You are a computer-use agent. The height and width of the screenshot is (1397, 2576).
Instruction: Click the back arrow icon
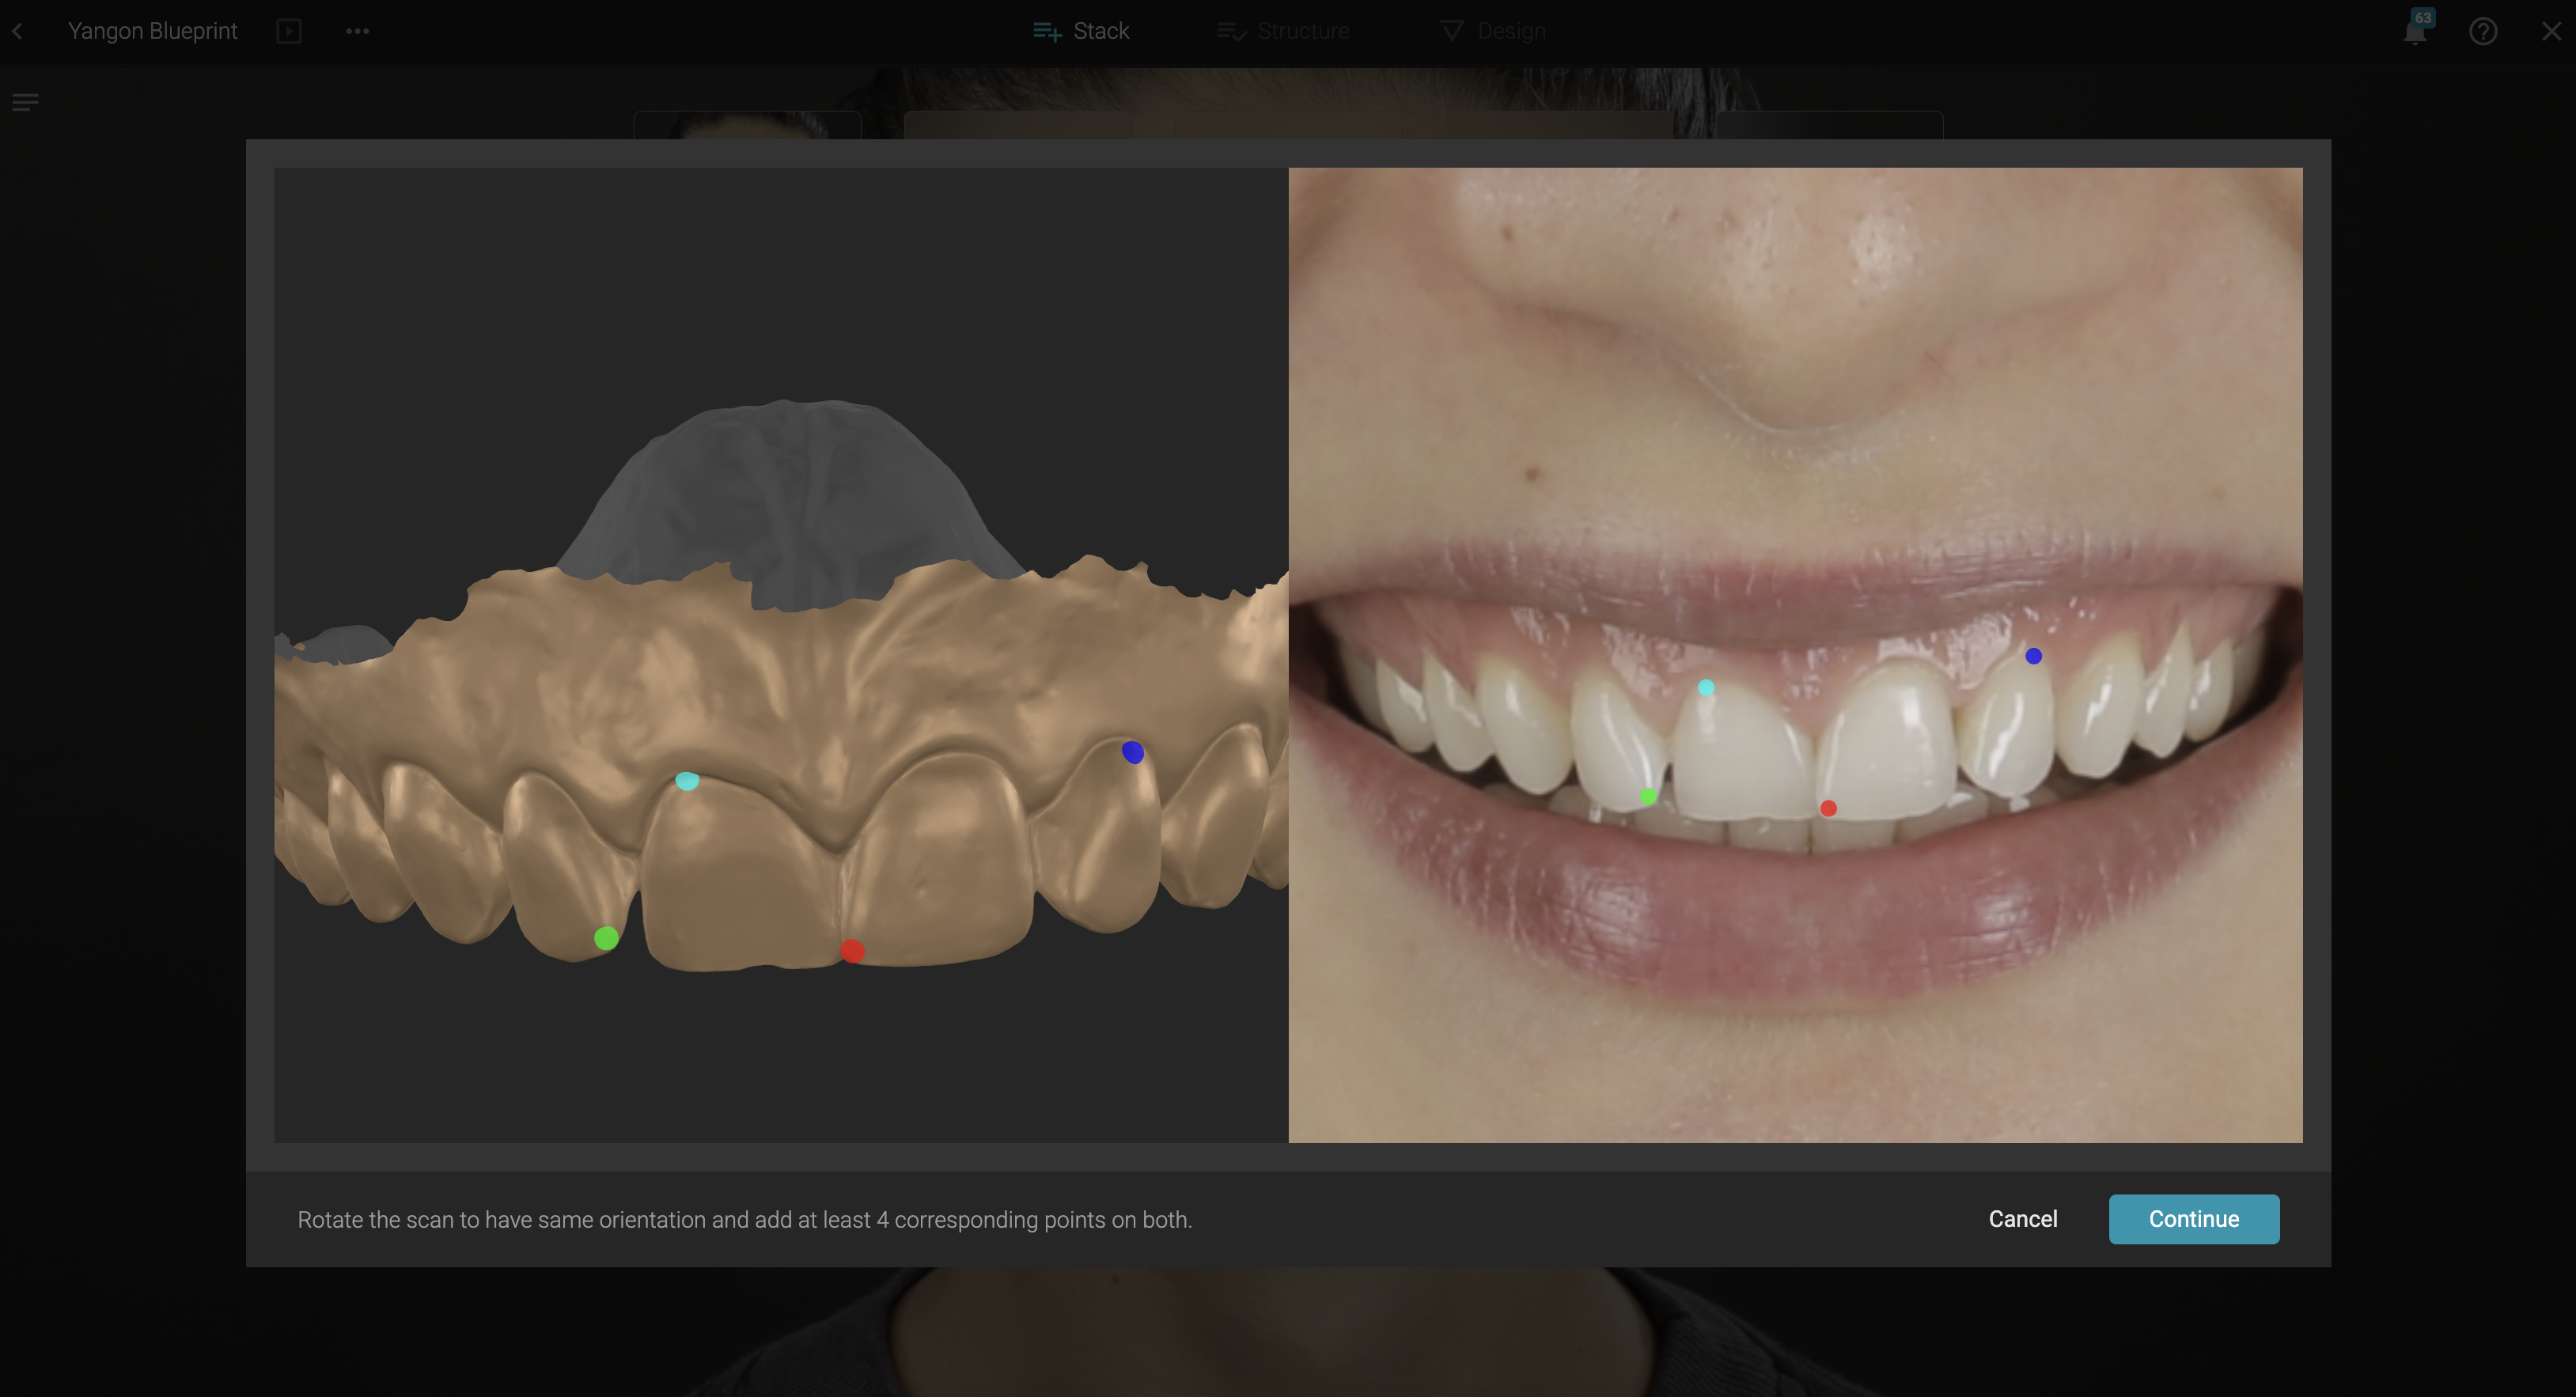(17, 31)
